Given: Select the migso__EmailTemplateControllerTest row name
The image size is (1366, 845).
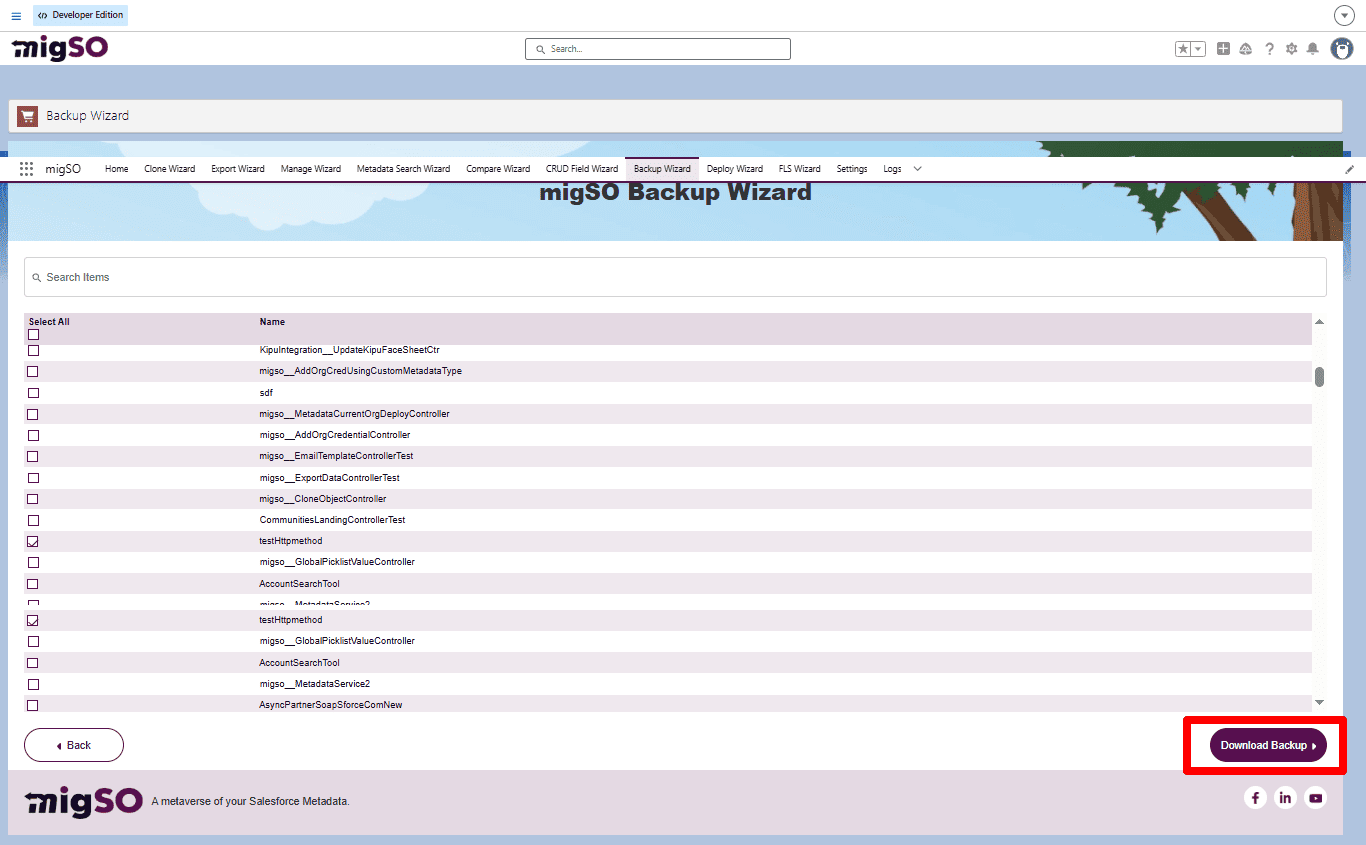Looking at the screenshot, I should [x=336, y=456].
